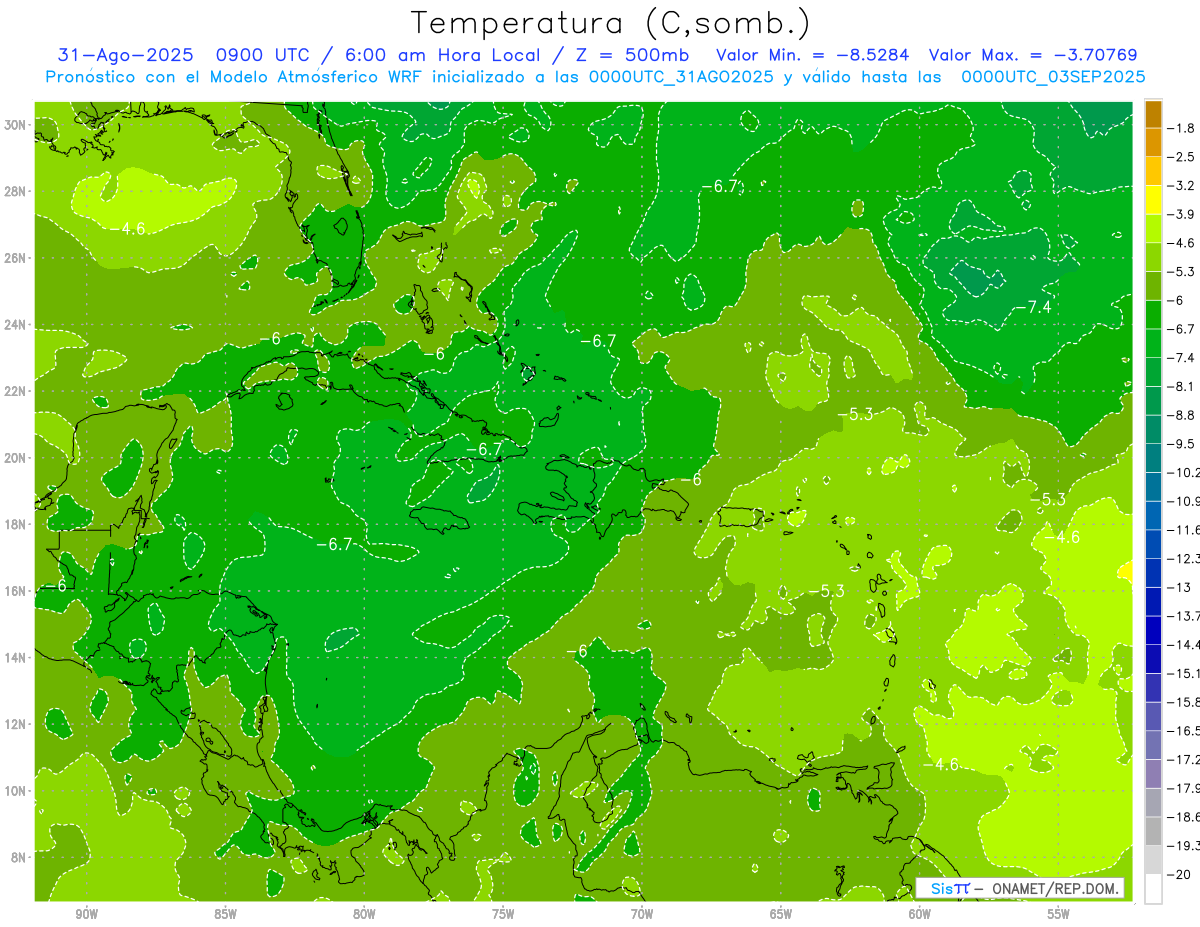Click the '-8.1' legend label
The height and width of the screenshot is (927, 1200).
click(1182, 386)
